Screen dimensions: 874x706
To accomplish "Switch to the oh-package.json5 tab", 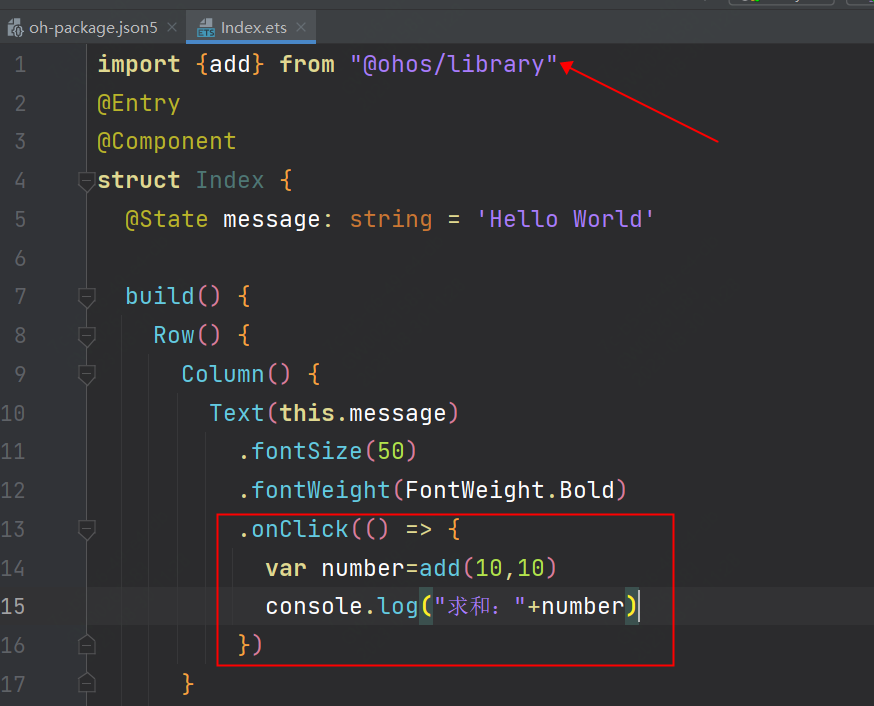I will (x=93, y=27).
